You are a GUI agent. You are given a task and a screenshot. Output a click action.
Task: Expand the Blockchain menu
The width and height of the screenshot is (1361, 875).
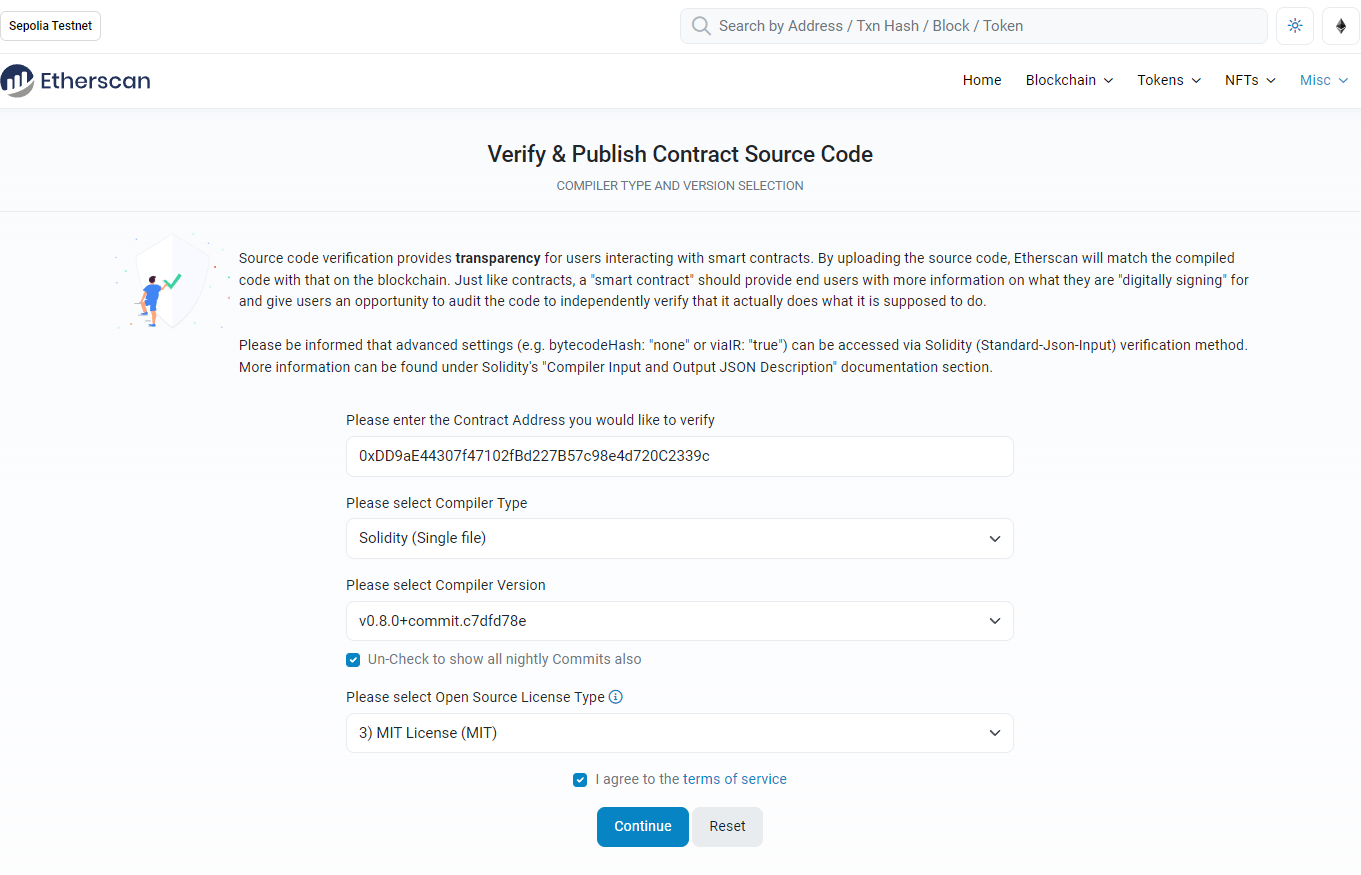tap(1069, 80)
